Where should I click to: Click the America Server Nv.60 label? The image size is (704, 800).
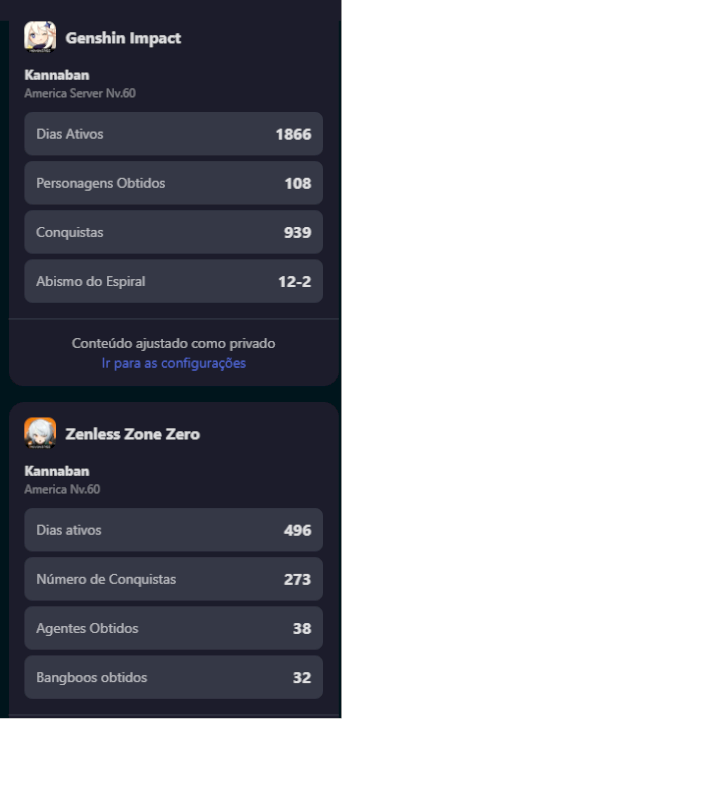pos(80,93)
